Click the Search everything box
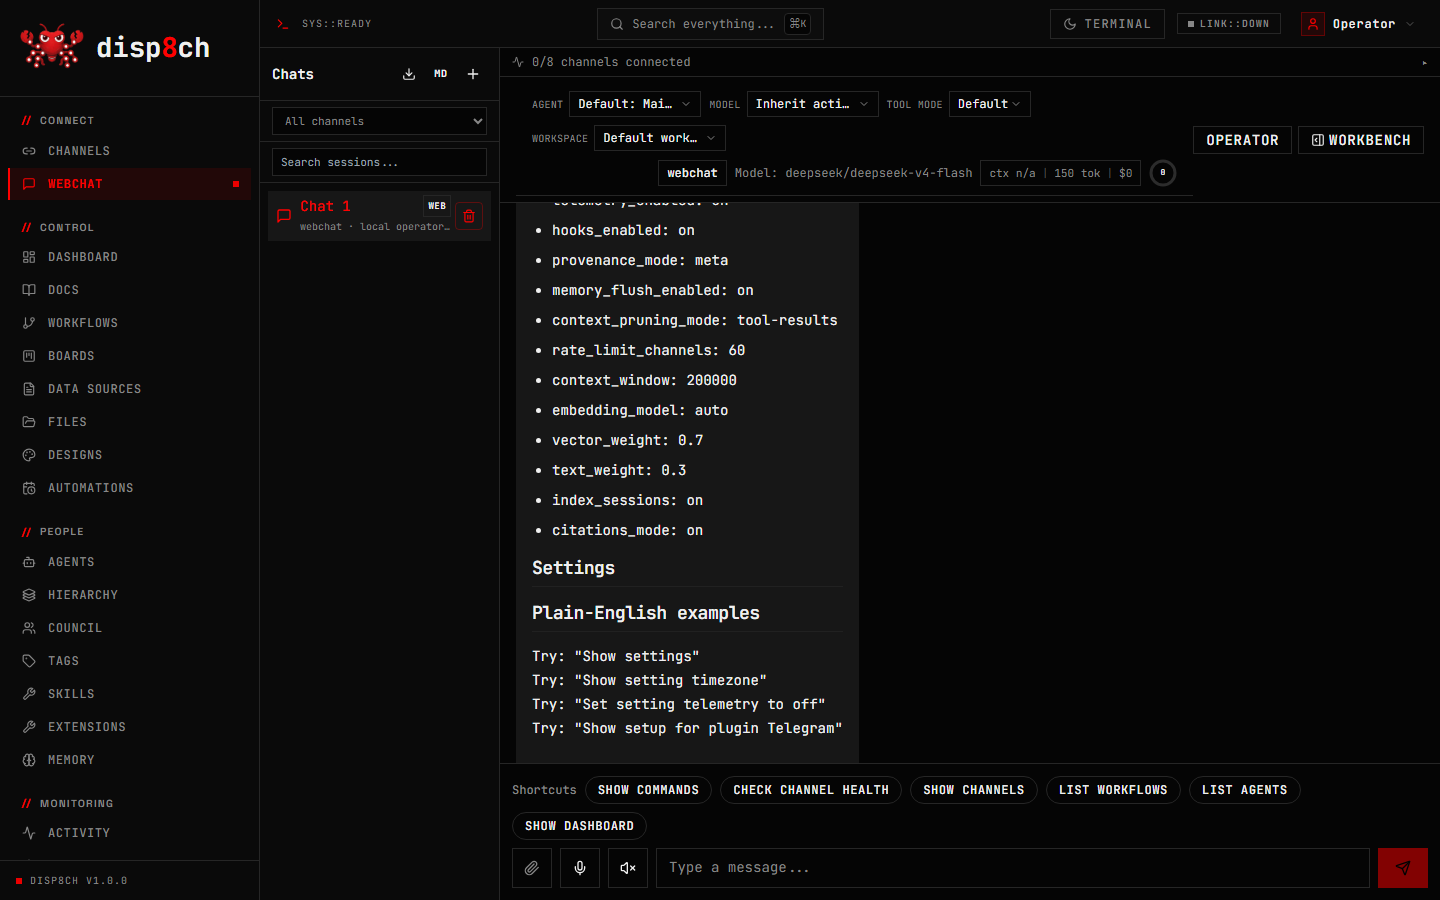Image resolution: width=1440 pixels, height=900 pixels. pyautogui.click(x=710, y=24)
